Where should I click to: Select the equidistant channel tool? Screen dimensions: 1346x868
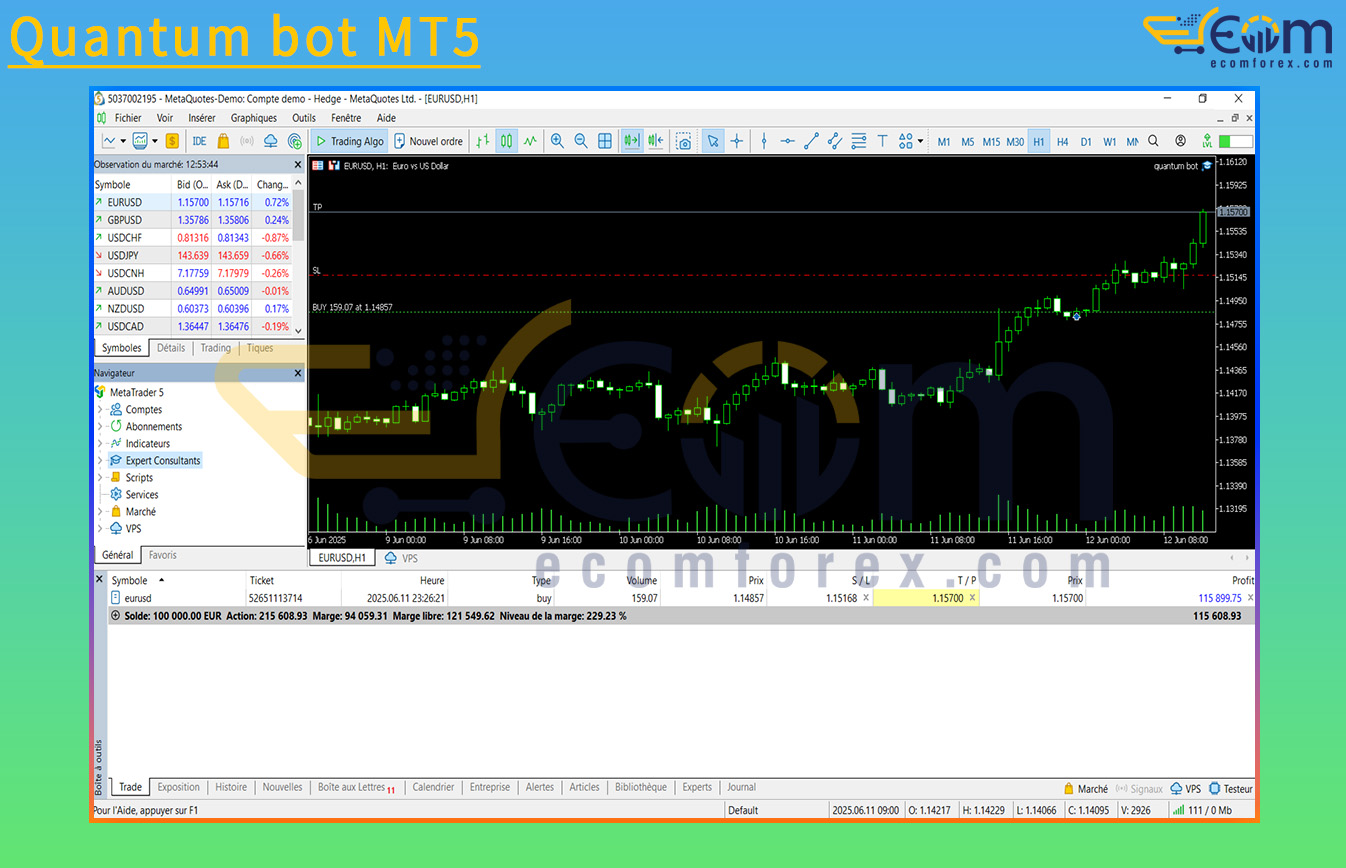pos(835,141)
